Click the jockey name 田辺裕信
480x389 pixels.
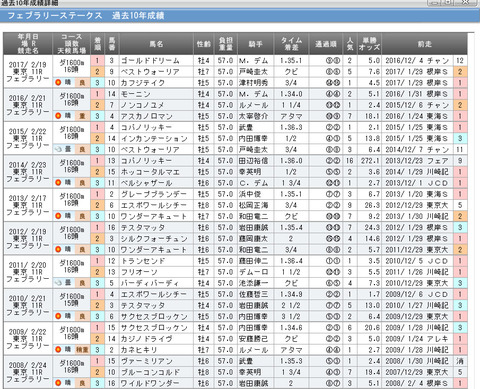point(253,161)
